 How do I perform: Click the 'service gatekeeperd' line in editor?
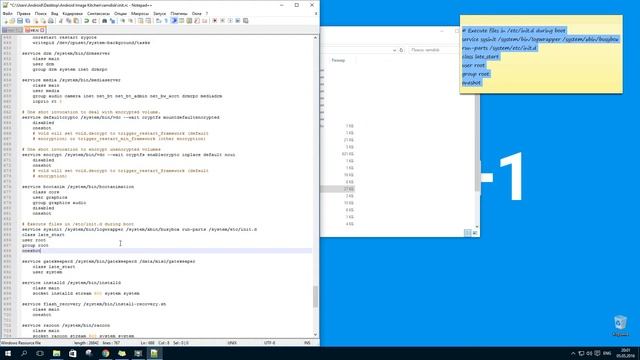tap(109, 261)
